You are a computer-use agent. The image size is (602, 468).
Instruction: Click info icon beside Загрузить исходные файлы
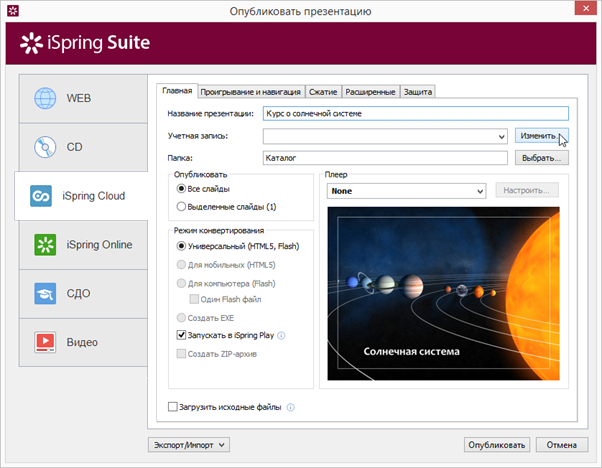[x=291, y=407]
